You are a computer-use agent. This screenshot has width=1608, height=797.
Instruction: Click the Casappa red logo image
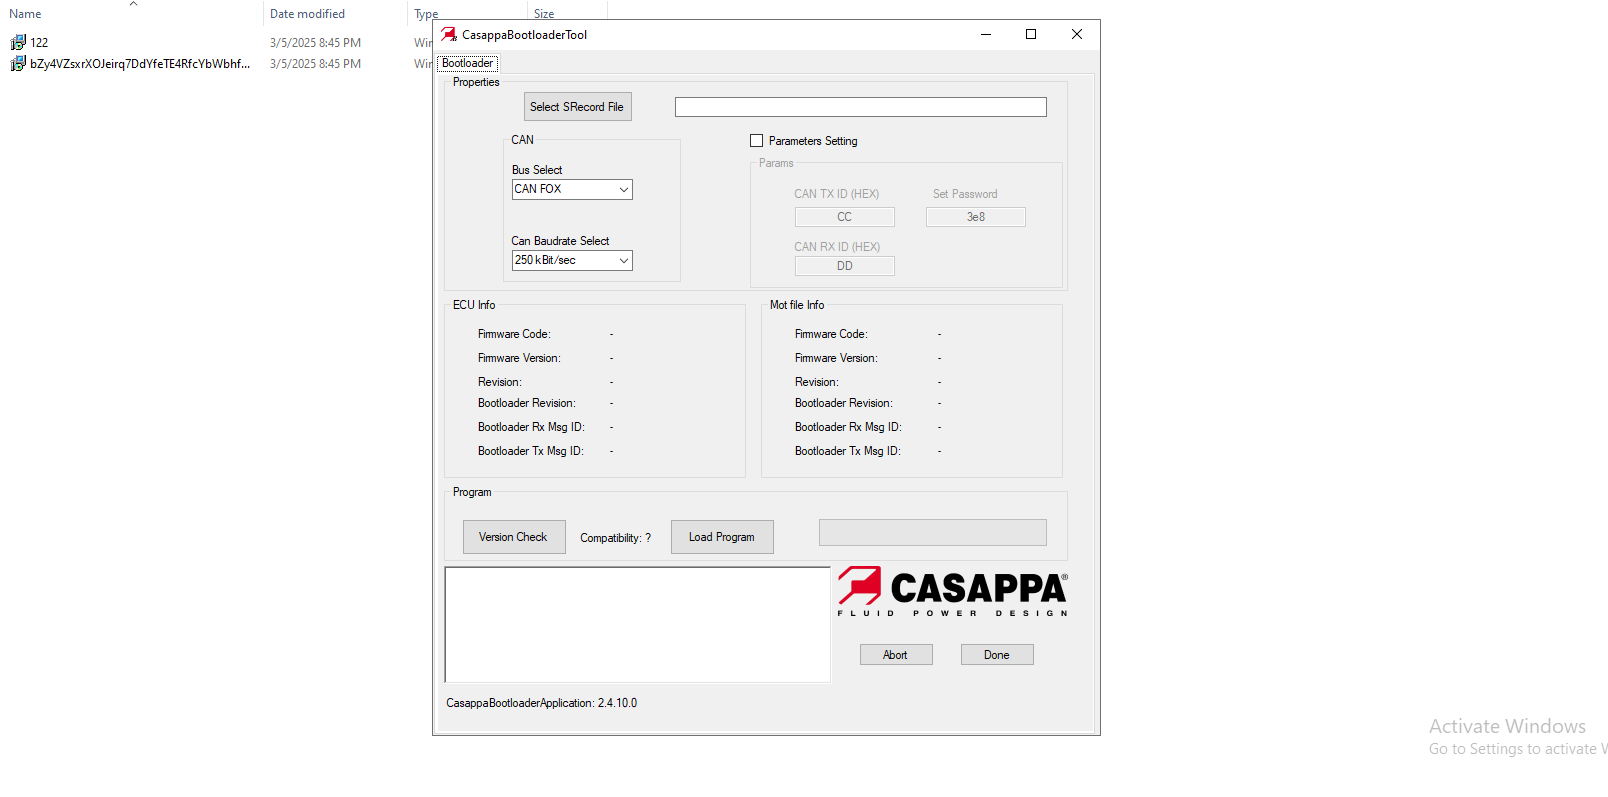click(x=953, y=592)
